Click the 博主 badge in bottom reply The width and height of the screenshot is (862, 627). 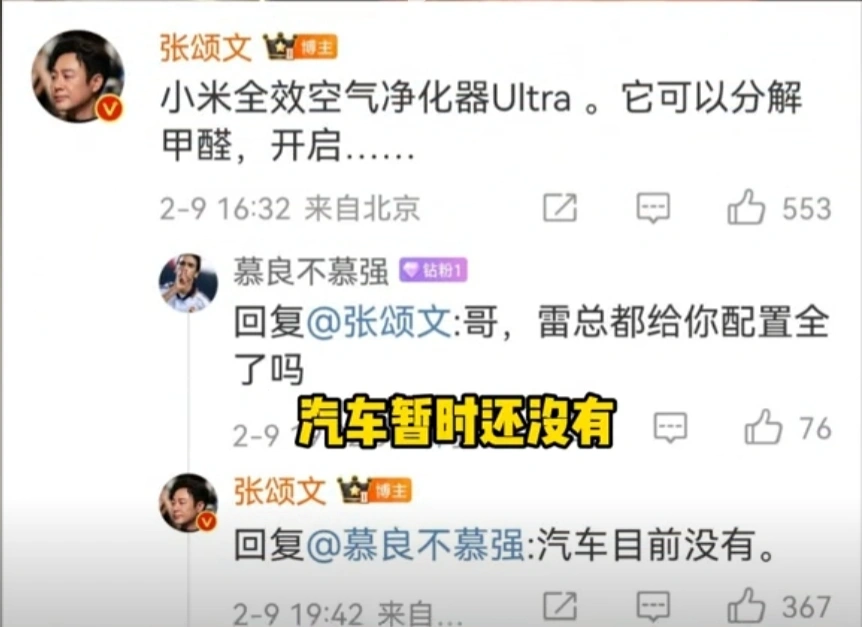(374, 490)
